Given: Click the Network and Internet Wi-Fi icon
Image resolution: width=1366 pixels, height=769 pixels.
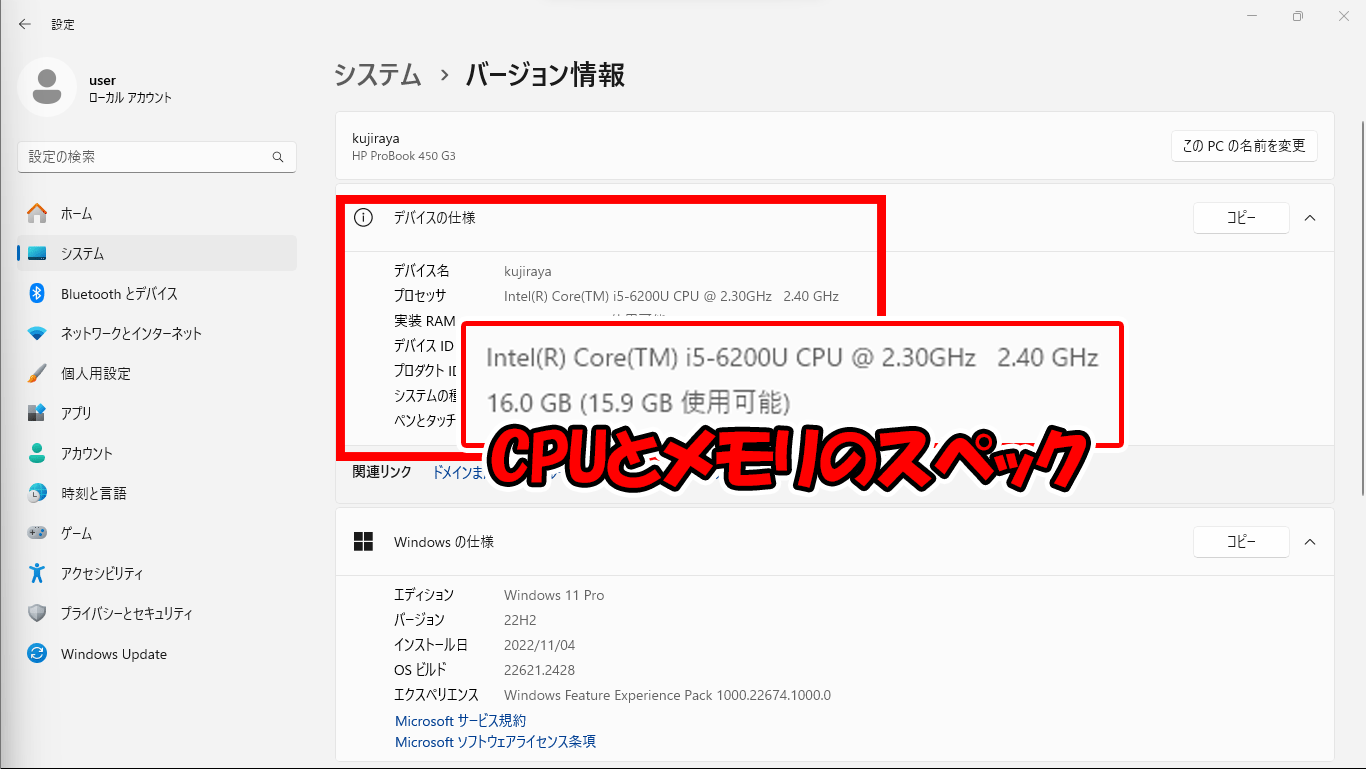Looking at the screenshot, I should 37,334.
